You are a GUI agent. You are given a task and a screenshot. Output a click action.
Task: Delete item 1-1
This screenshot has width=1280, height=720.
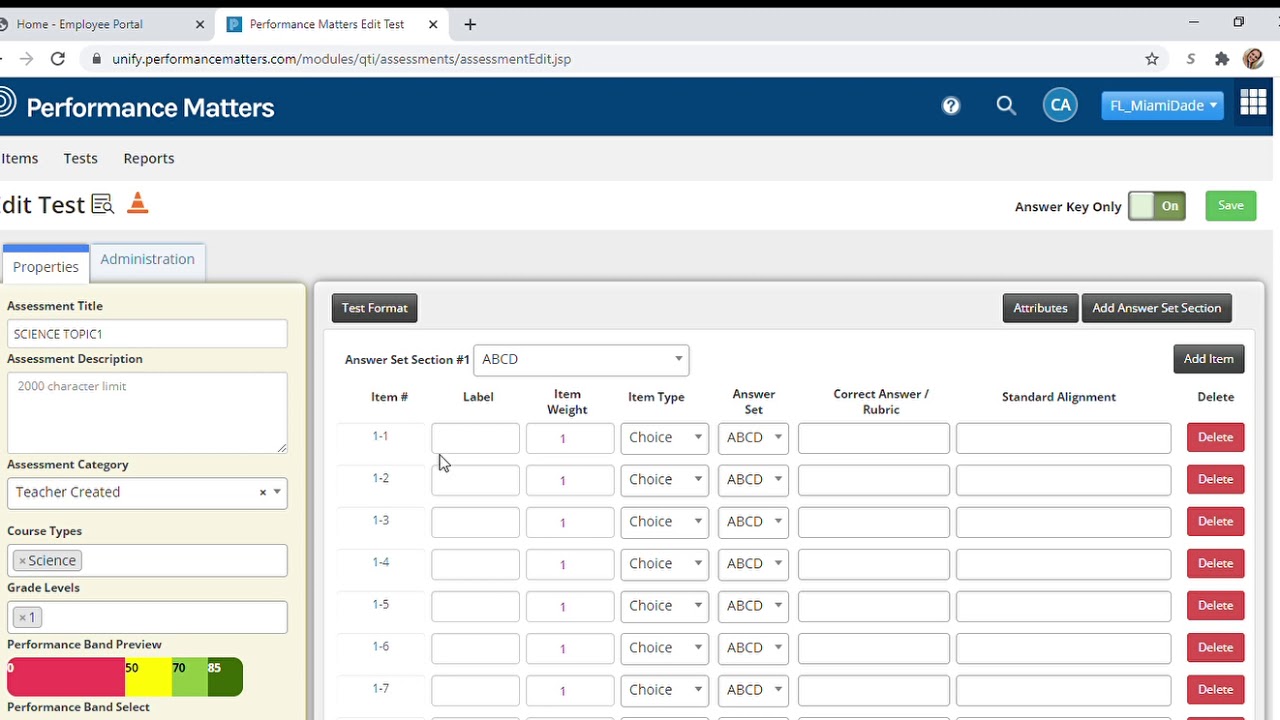pos(1215,437)
